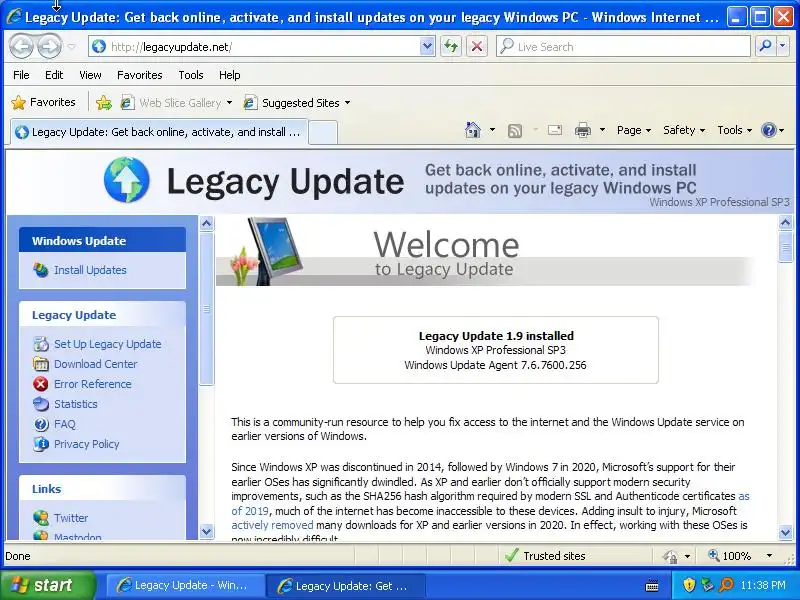
Task: Click the Statistics sidebar icon
Action: [x=41, y=404]
